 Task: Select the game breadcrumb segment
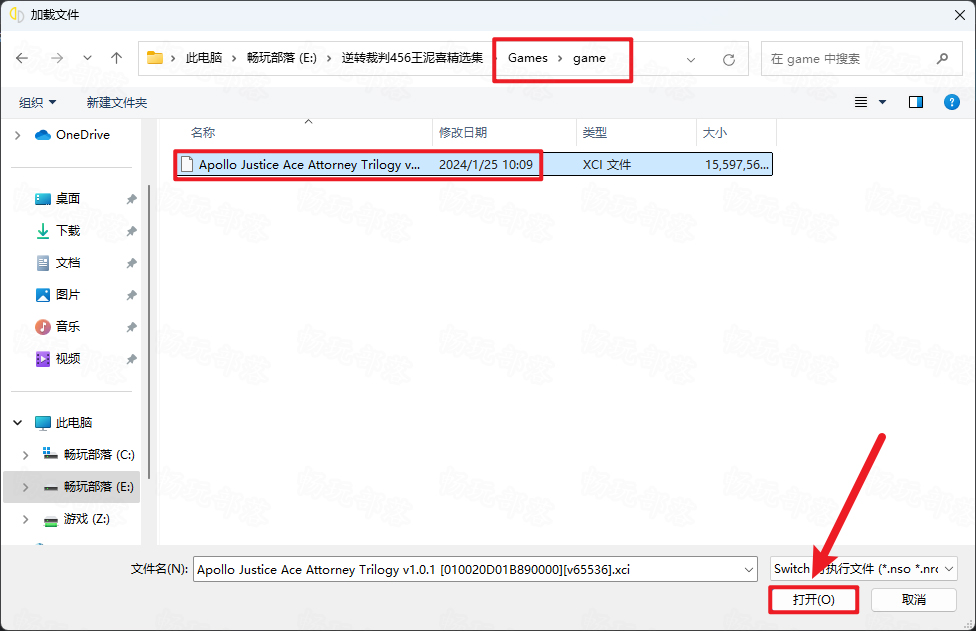(x=589, y=58)
